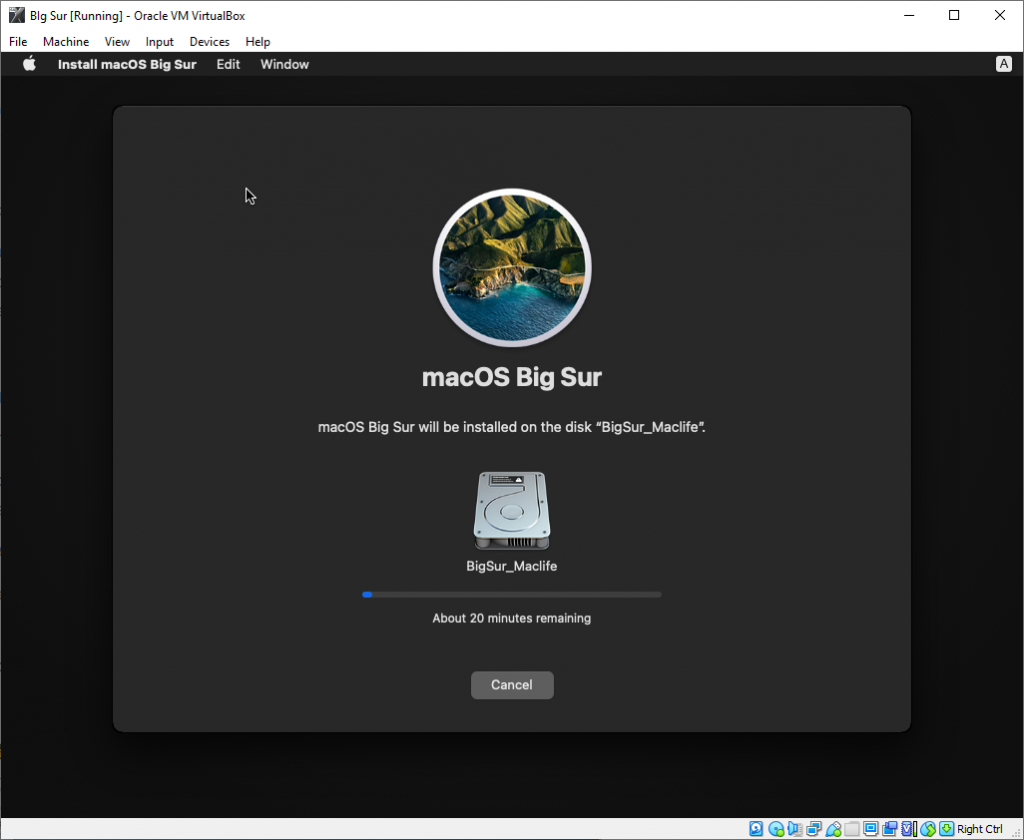Click the display status icon
1024x840 pixels.
coord(871,828)
